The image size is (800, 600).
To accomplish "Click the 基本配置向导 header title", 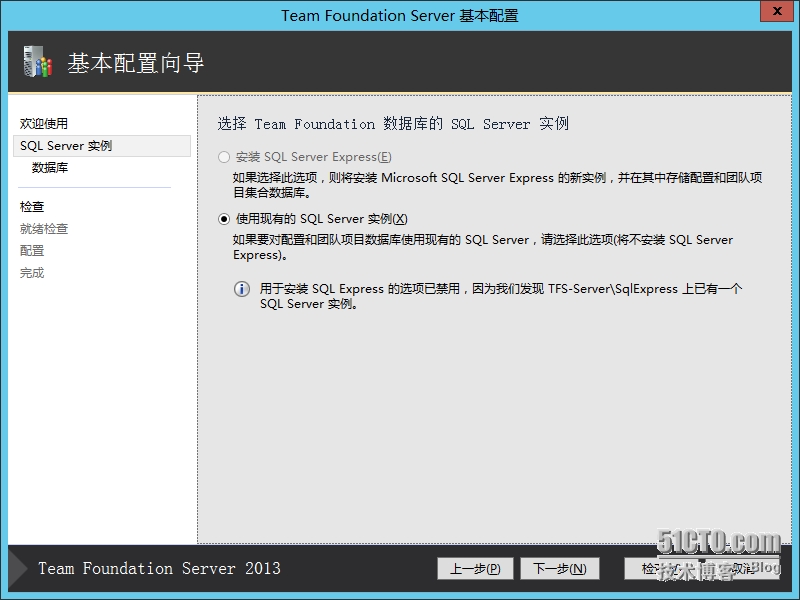I will 136,63.
